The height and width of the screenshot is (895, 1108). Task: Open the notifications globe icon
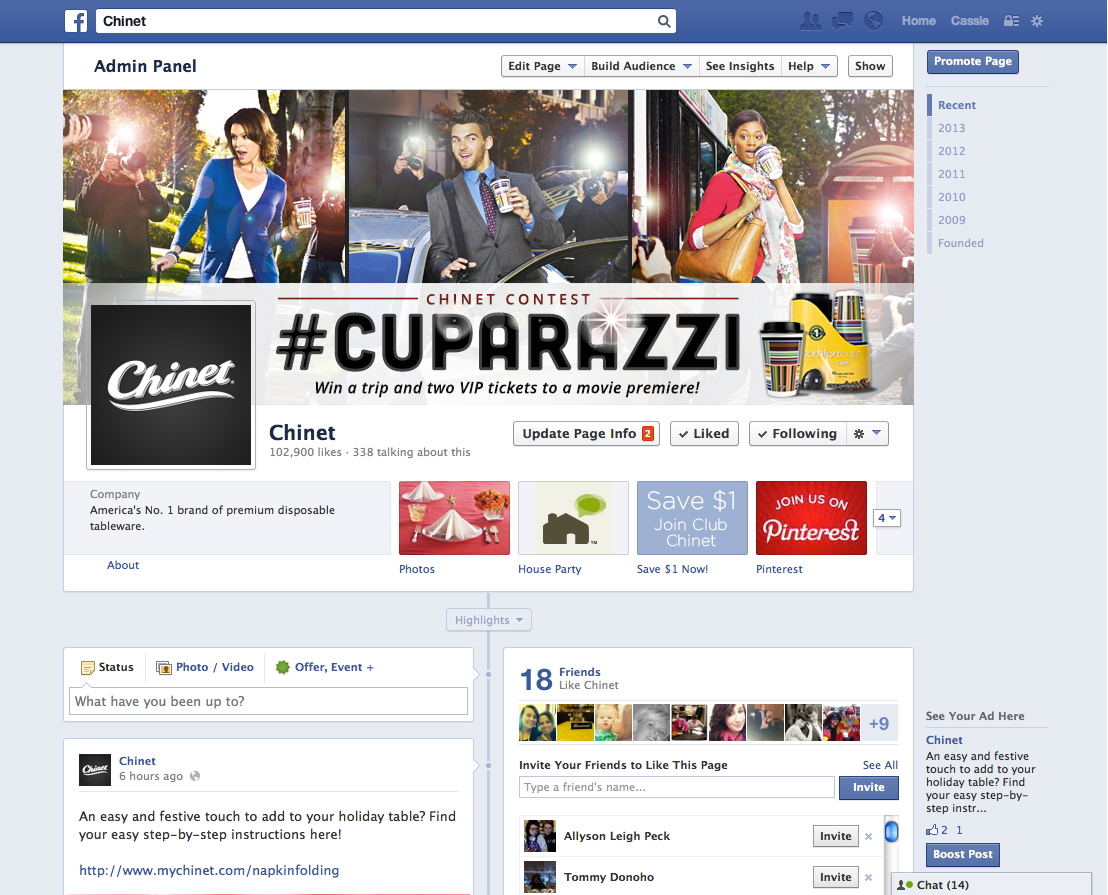(x=873, y=21)
